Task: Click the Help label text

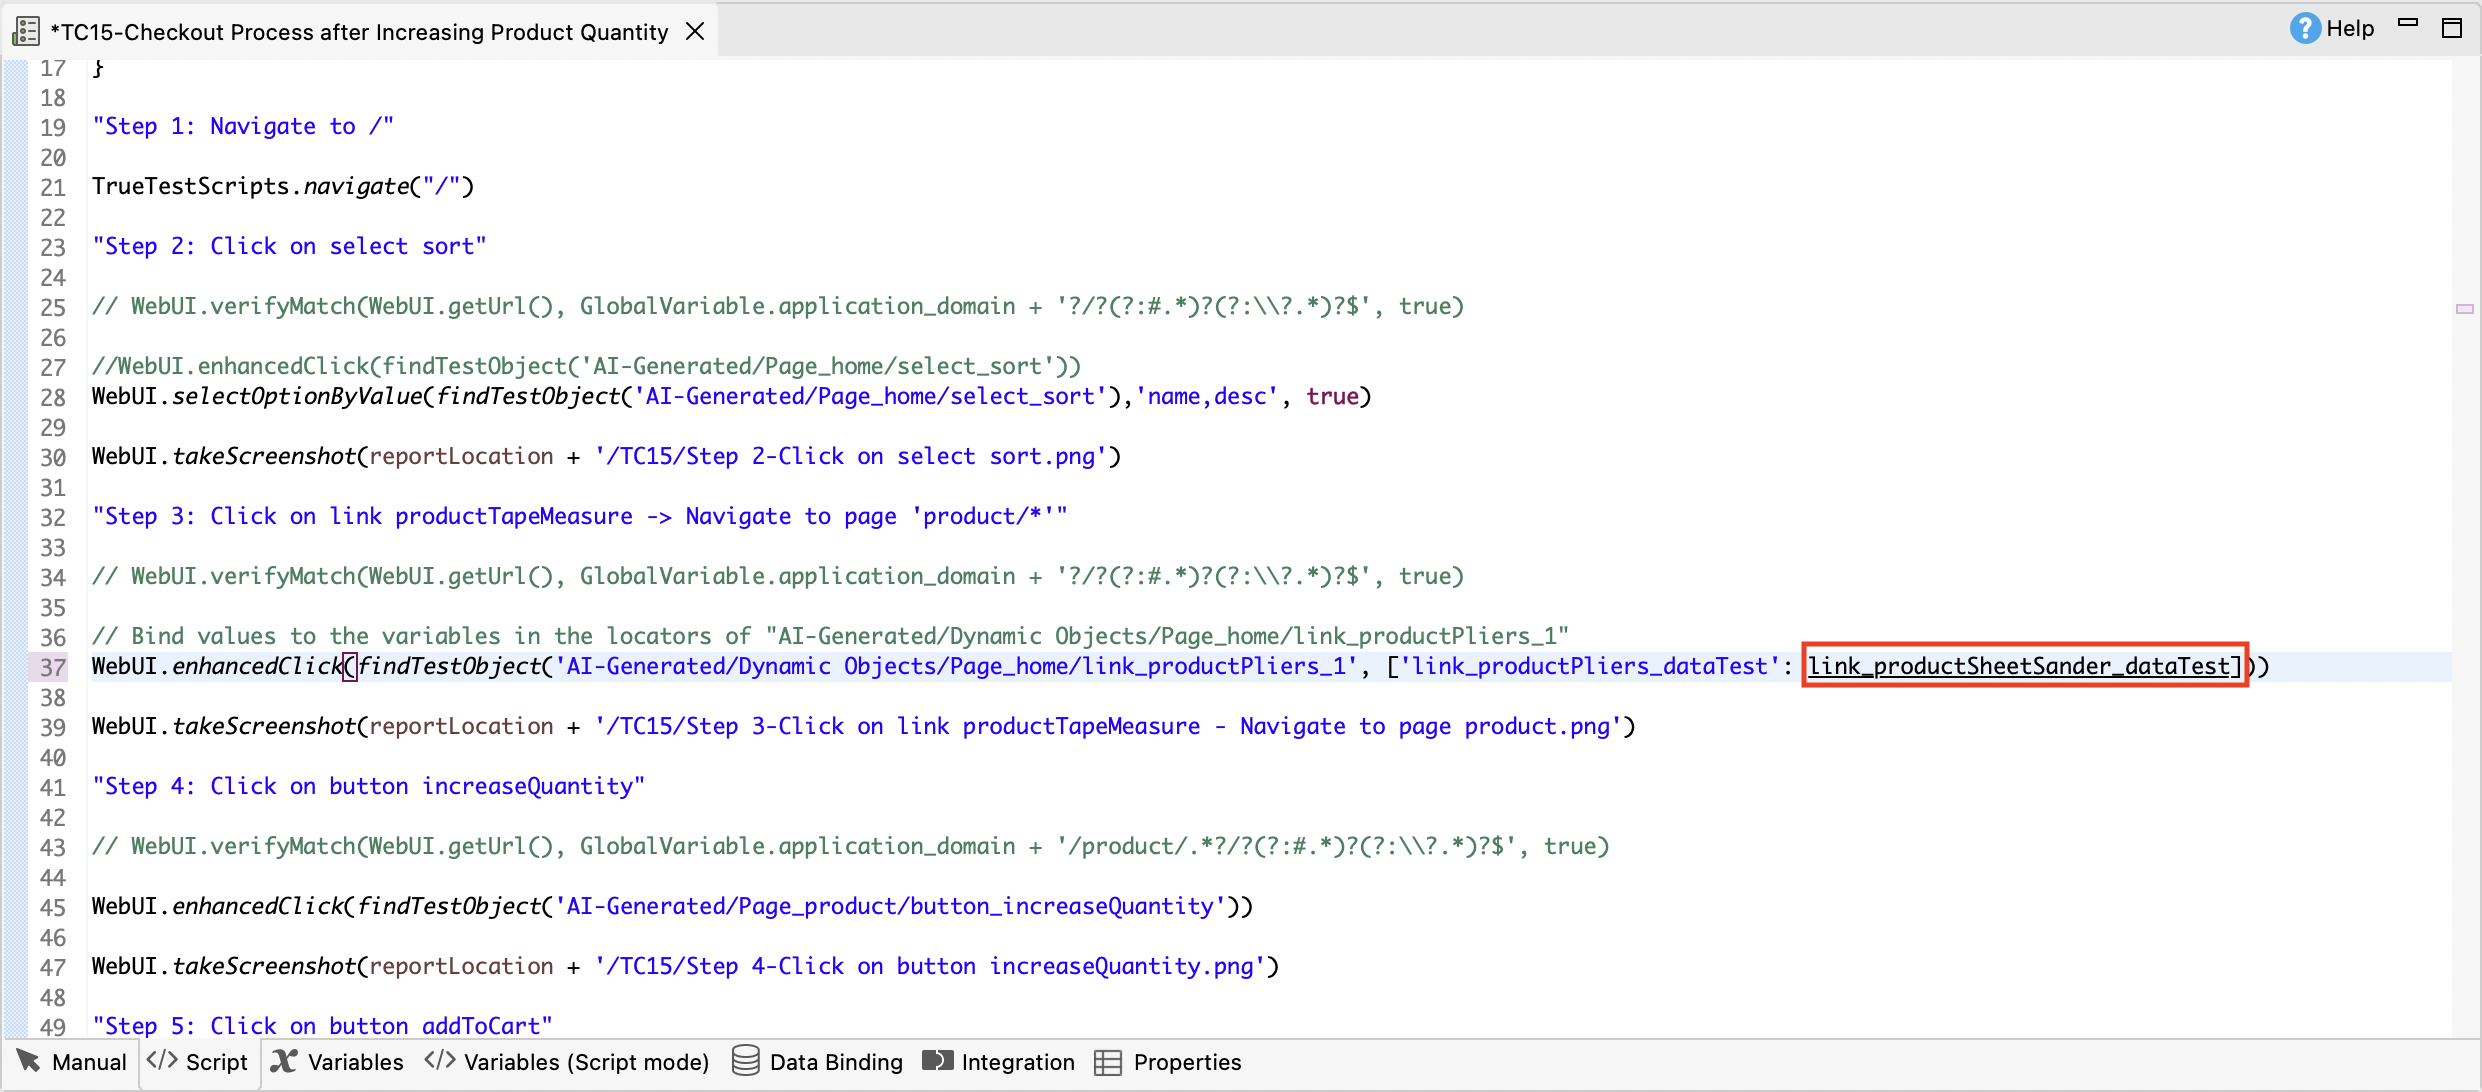Action: (2350, 28)
